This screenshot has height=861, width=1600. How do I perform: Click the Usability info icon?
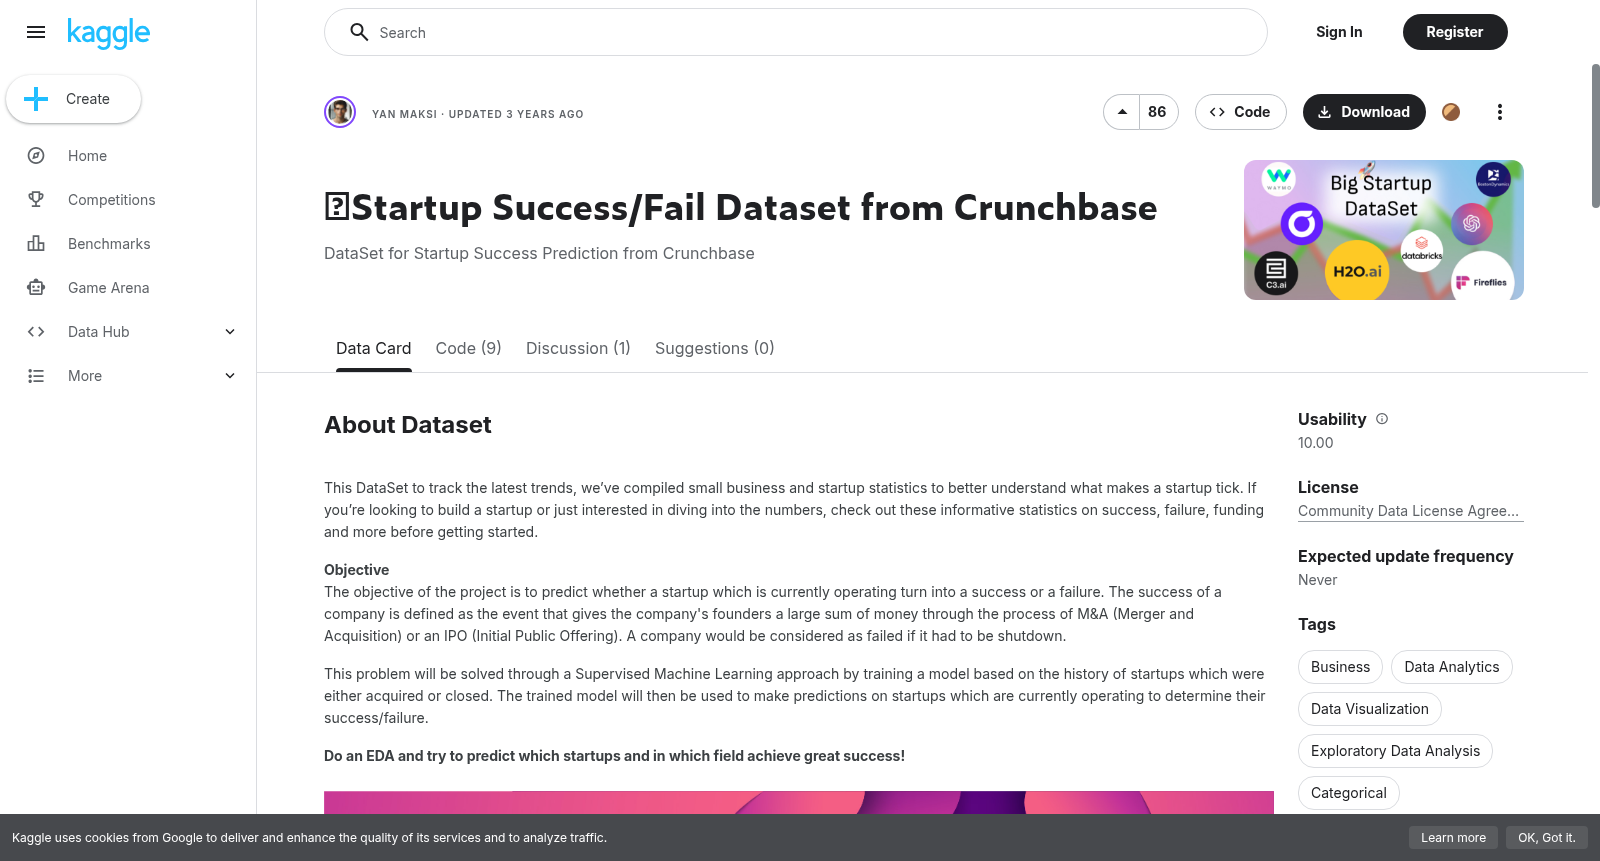click(x=1382, y=419)
